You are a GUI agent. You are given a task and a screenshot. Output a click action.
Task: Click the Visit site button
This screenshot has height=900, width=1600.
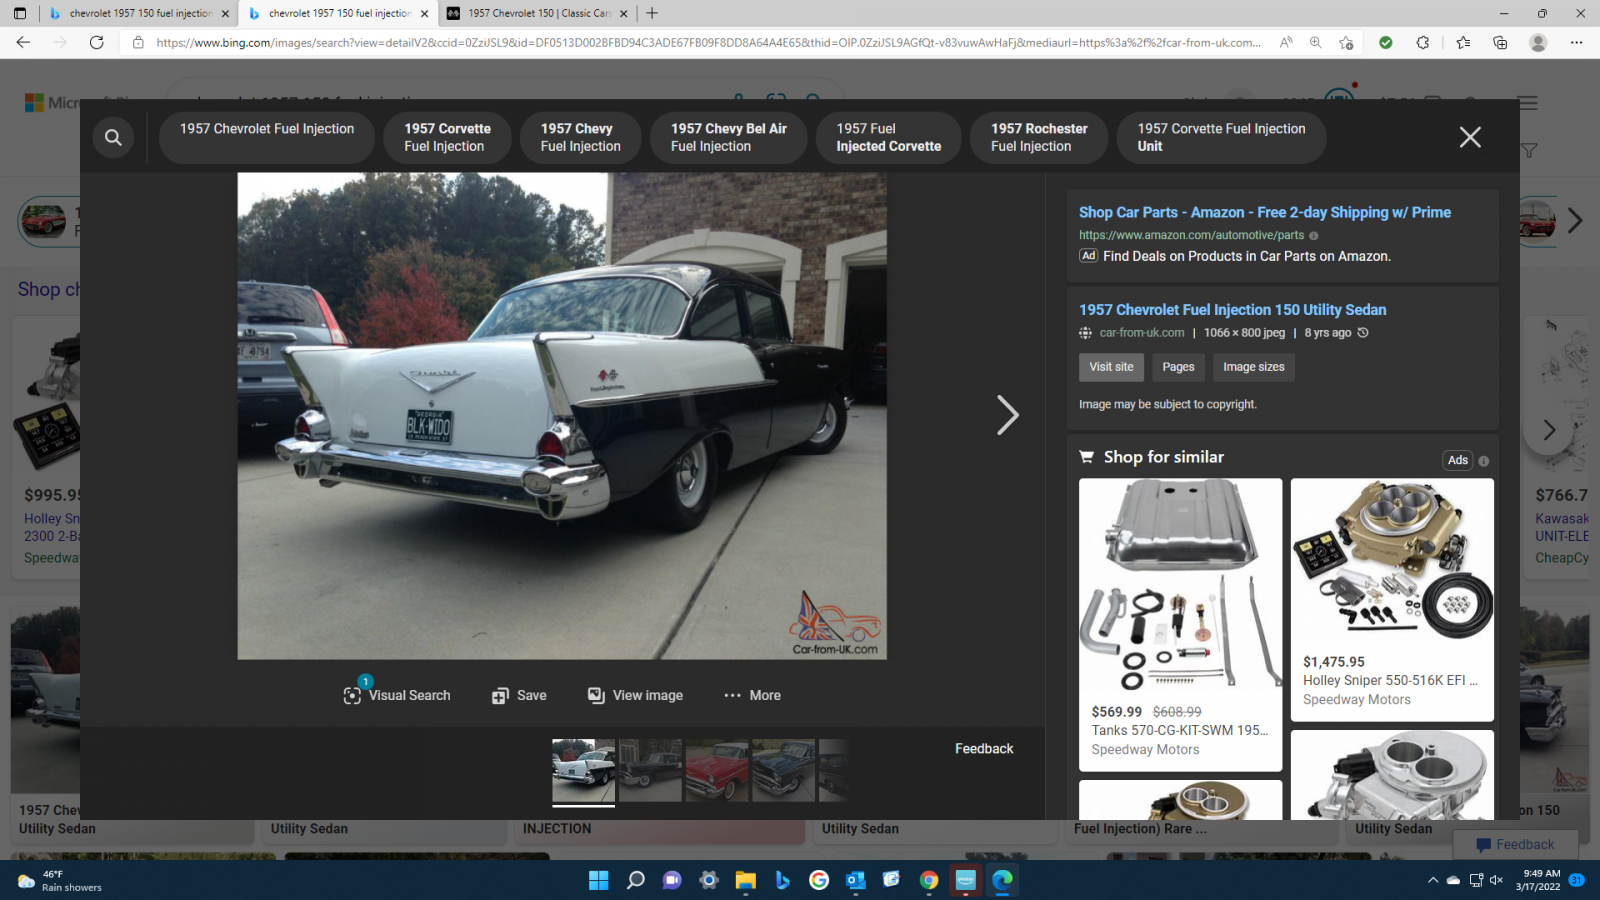pyautogui.click(x=1111, y=367)
